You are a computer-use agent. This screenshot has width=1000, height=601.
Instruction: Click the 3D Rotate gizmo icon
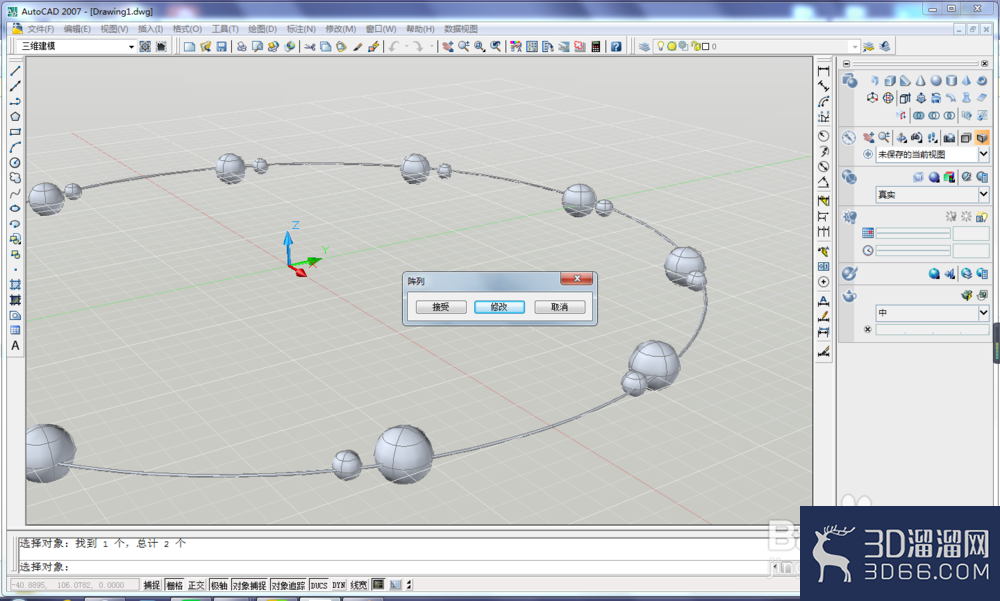tap(888, 98)
